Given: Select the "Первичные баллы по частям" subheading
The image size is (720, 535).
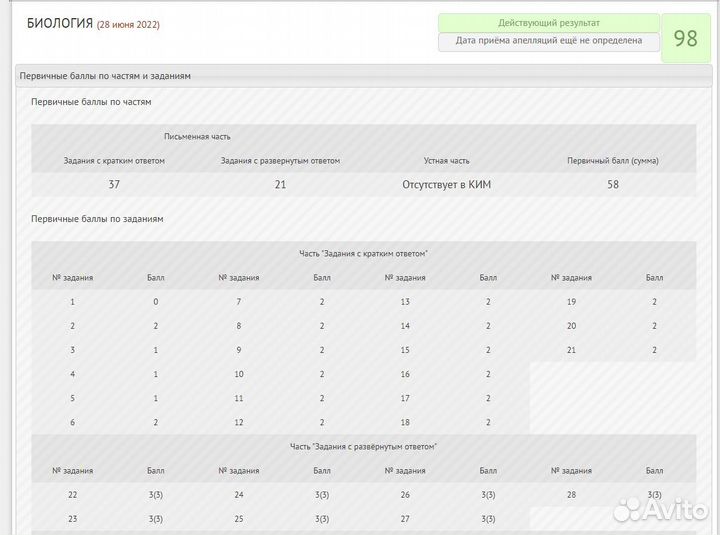Looking at the screenshot, I should (x=91, y=102).
